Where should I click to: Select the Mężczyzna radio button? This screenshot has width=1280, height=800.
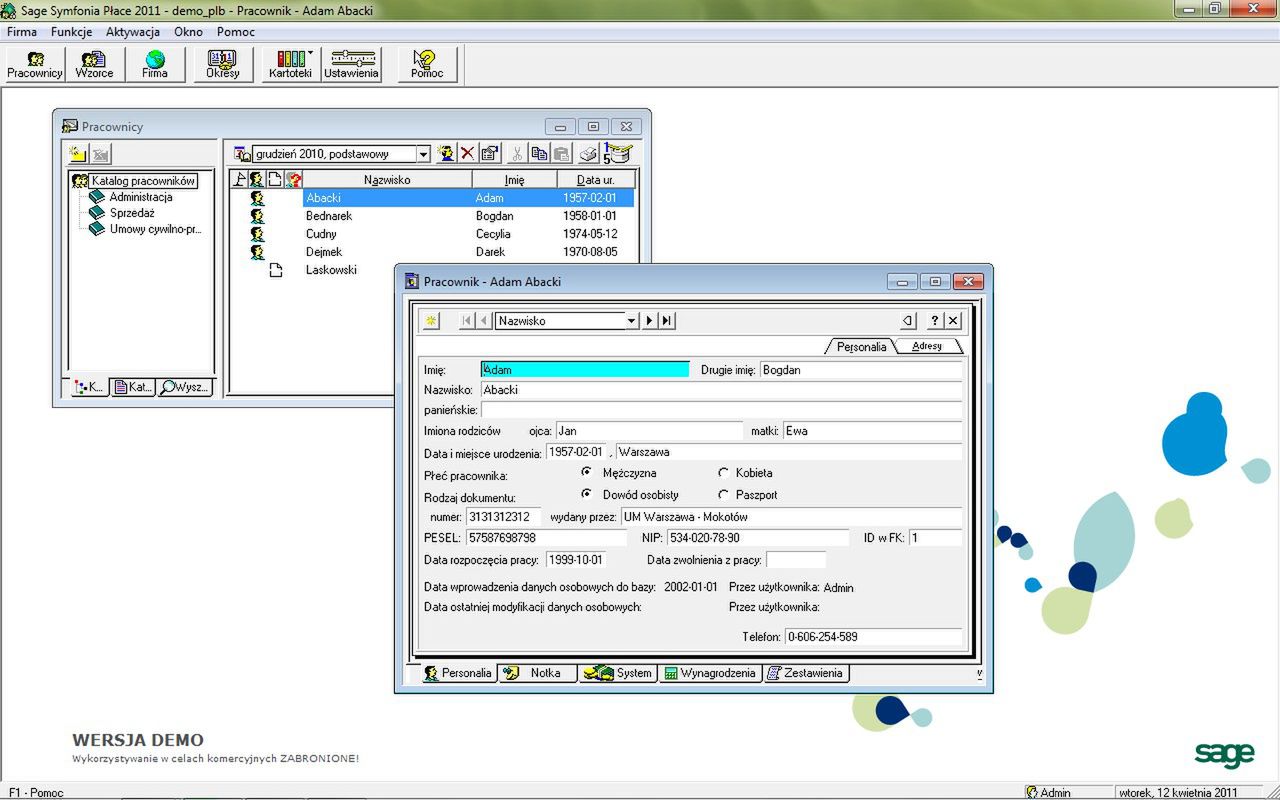pos(586,472)
